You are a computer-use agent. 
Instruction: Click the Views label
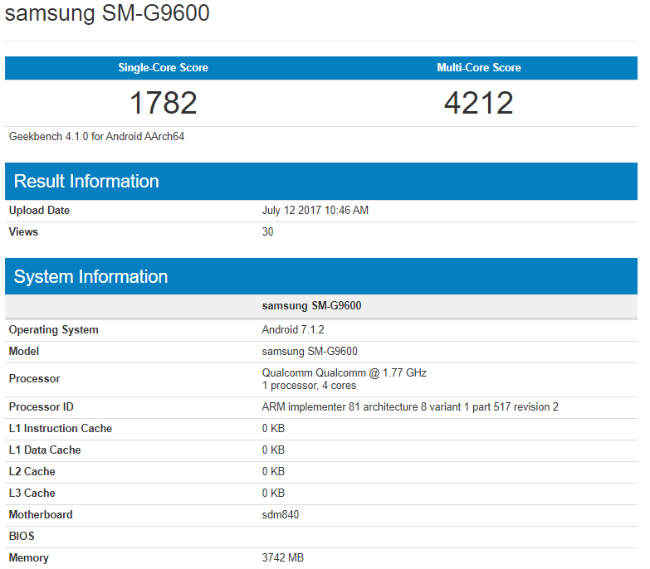23,232
